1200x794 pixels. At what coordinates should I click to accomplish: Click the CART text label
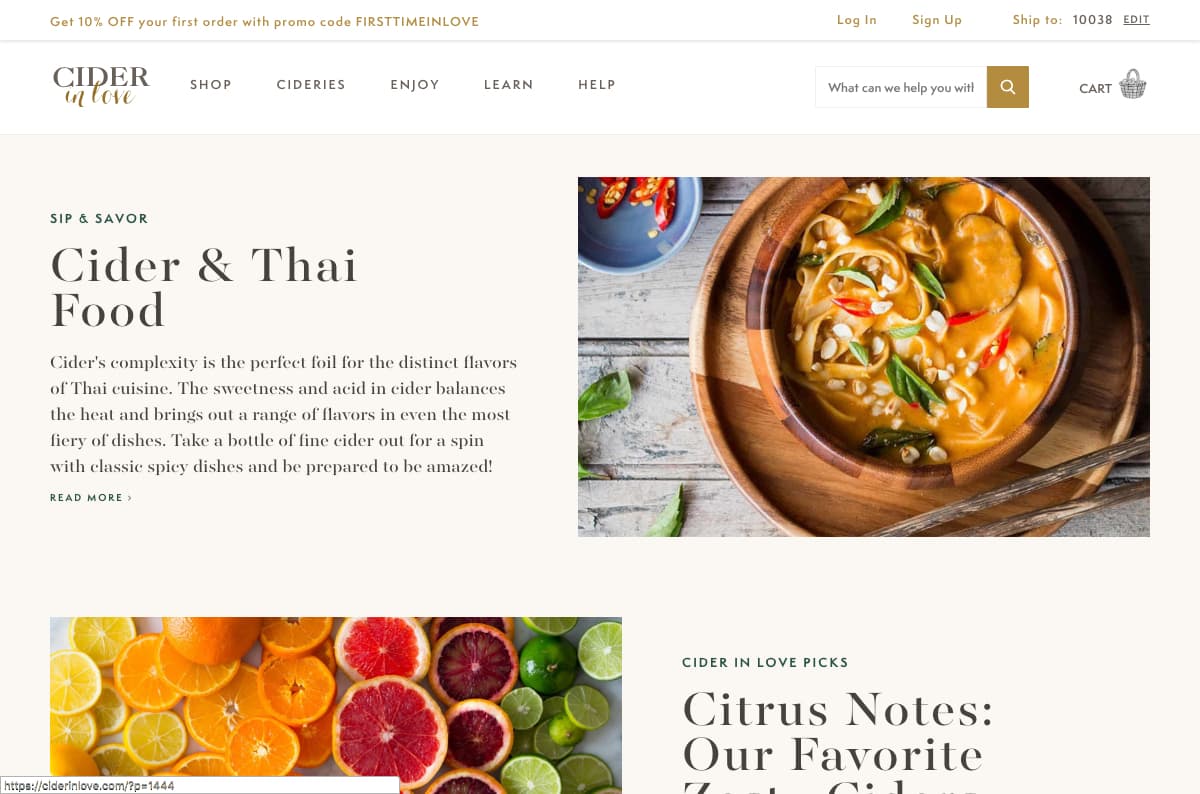coord(1095,88)
